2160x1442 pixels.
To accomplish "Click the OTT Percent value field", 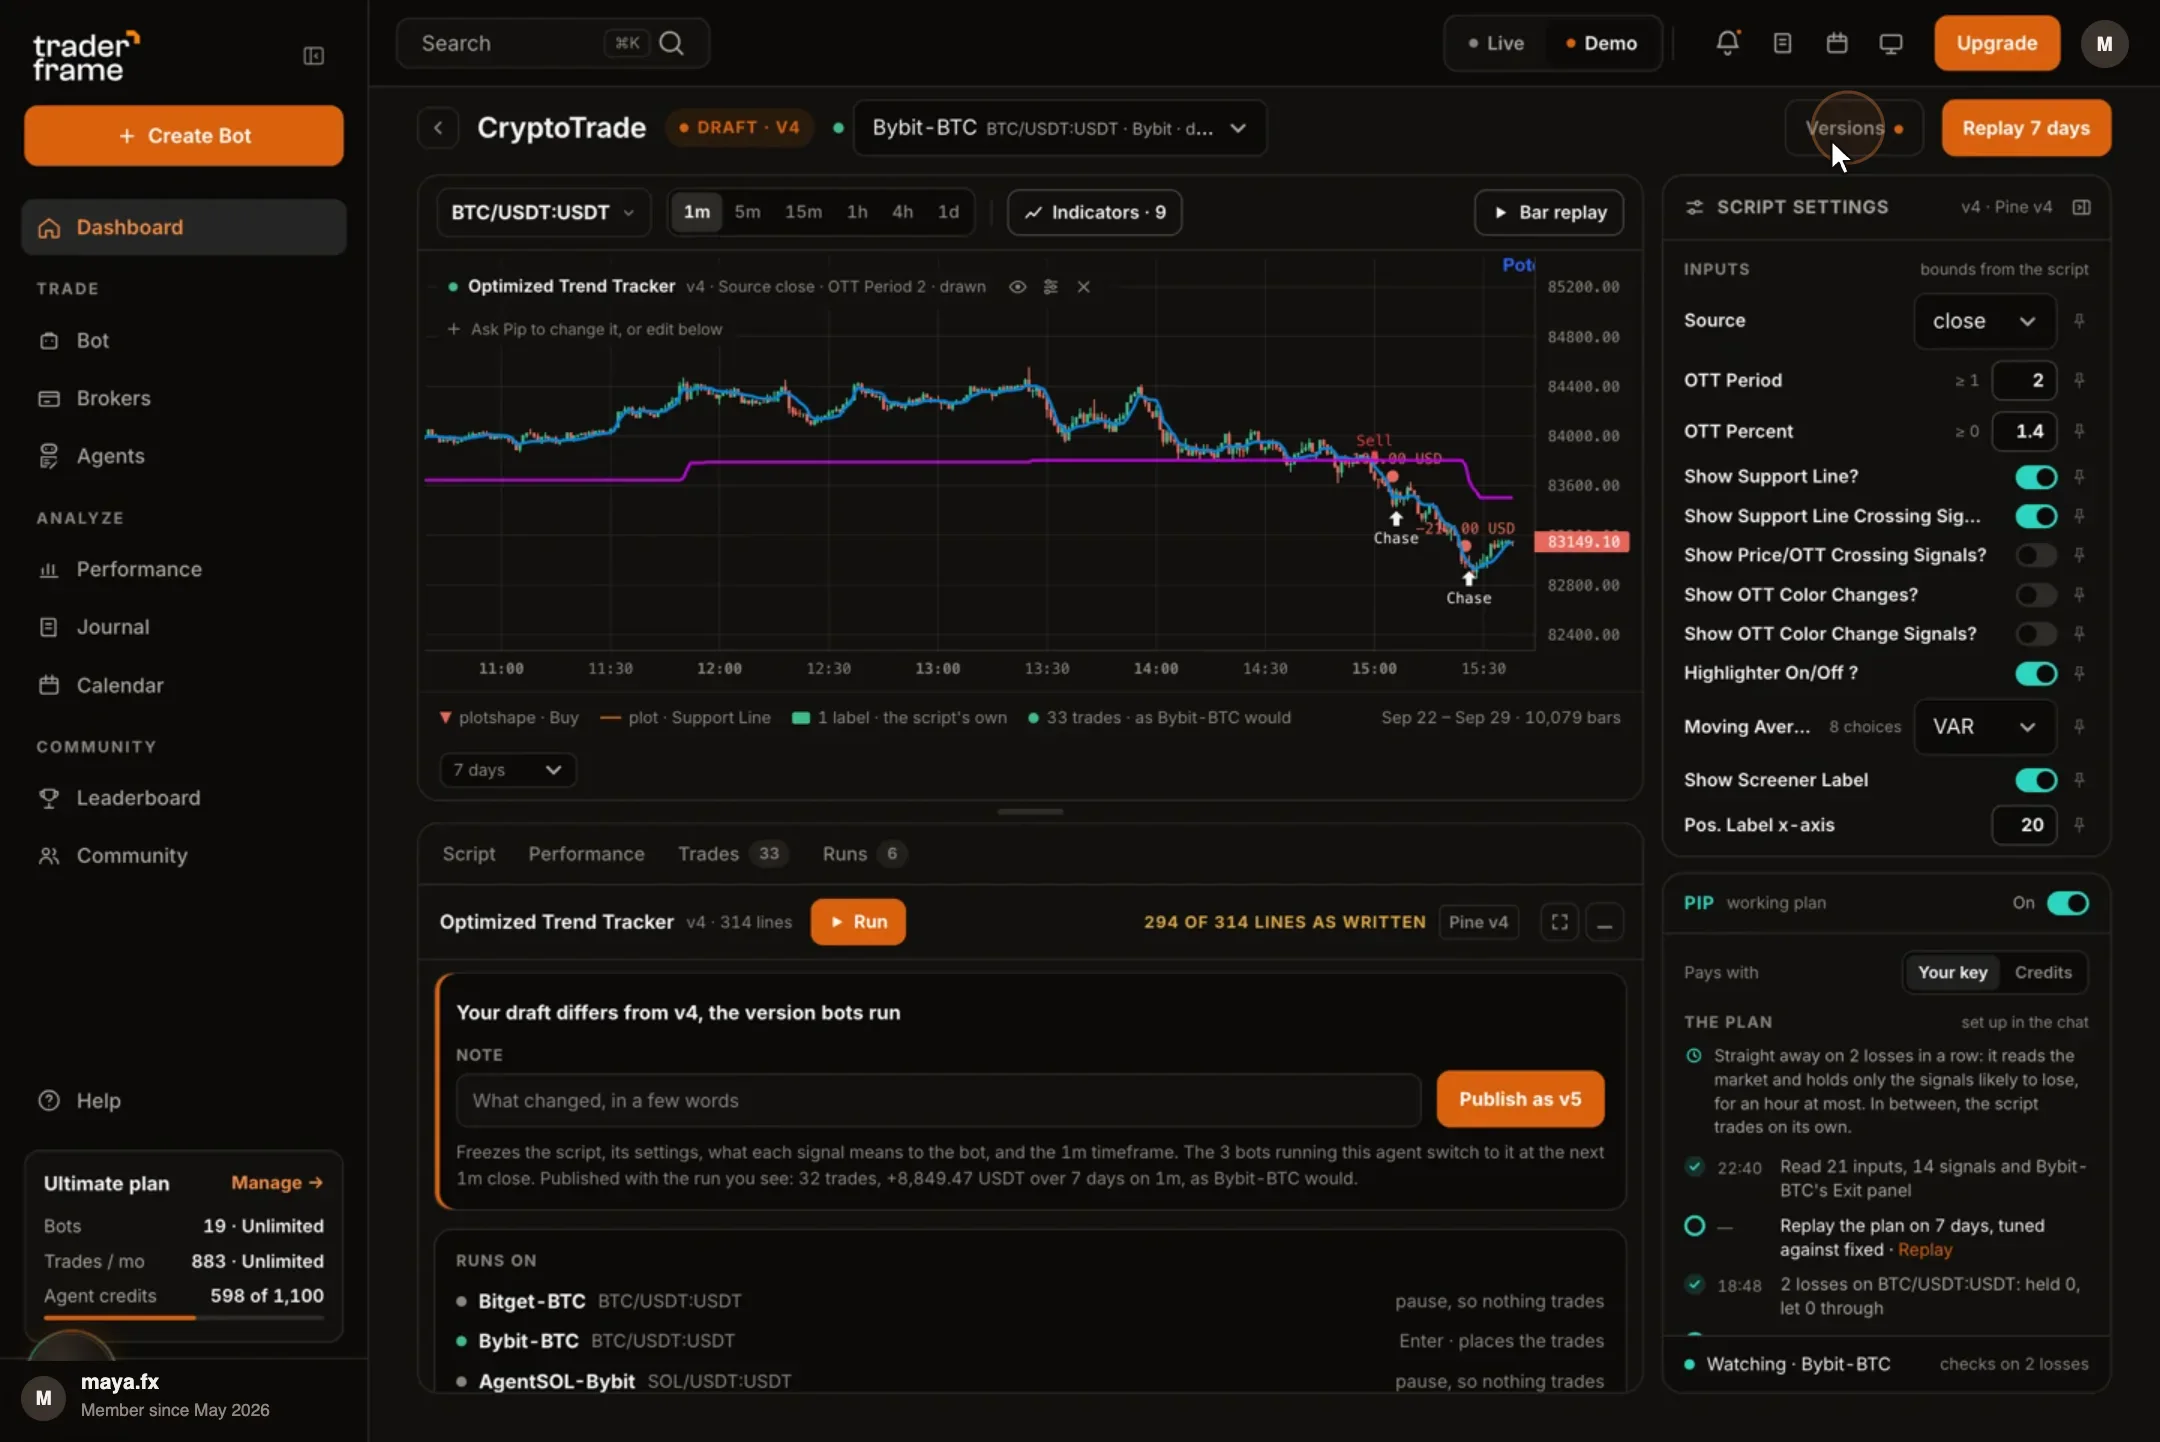I will pos(2024,431).
